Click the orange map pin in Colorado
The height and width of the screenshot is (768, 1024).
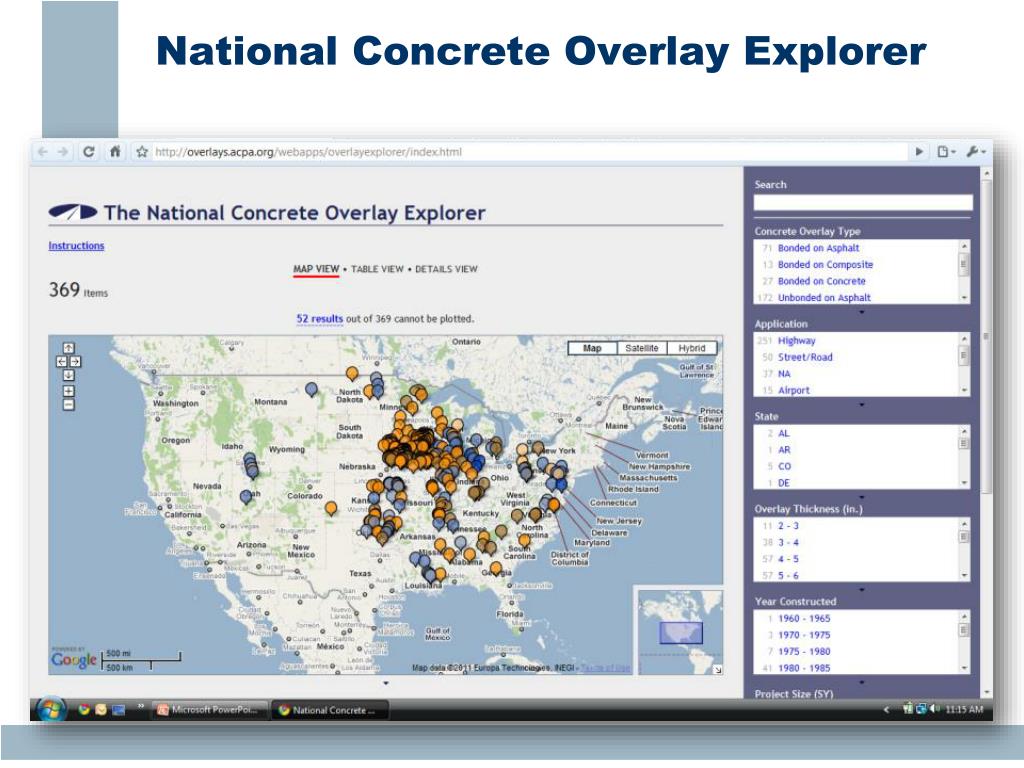point(331,508)
